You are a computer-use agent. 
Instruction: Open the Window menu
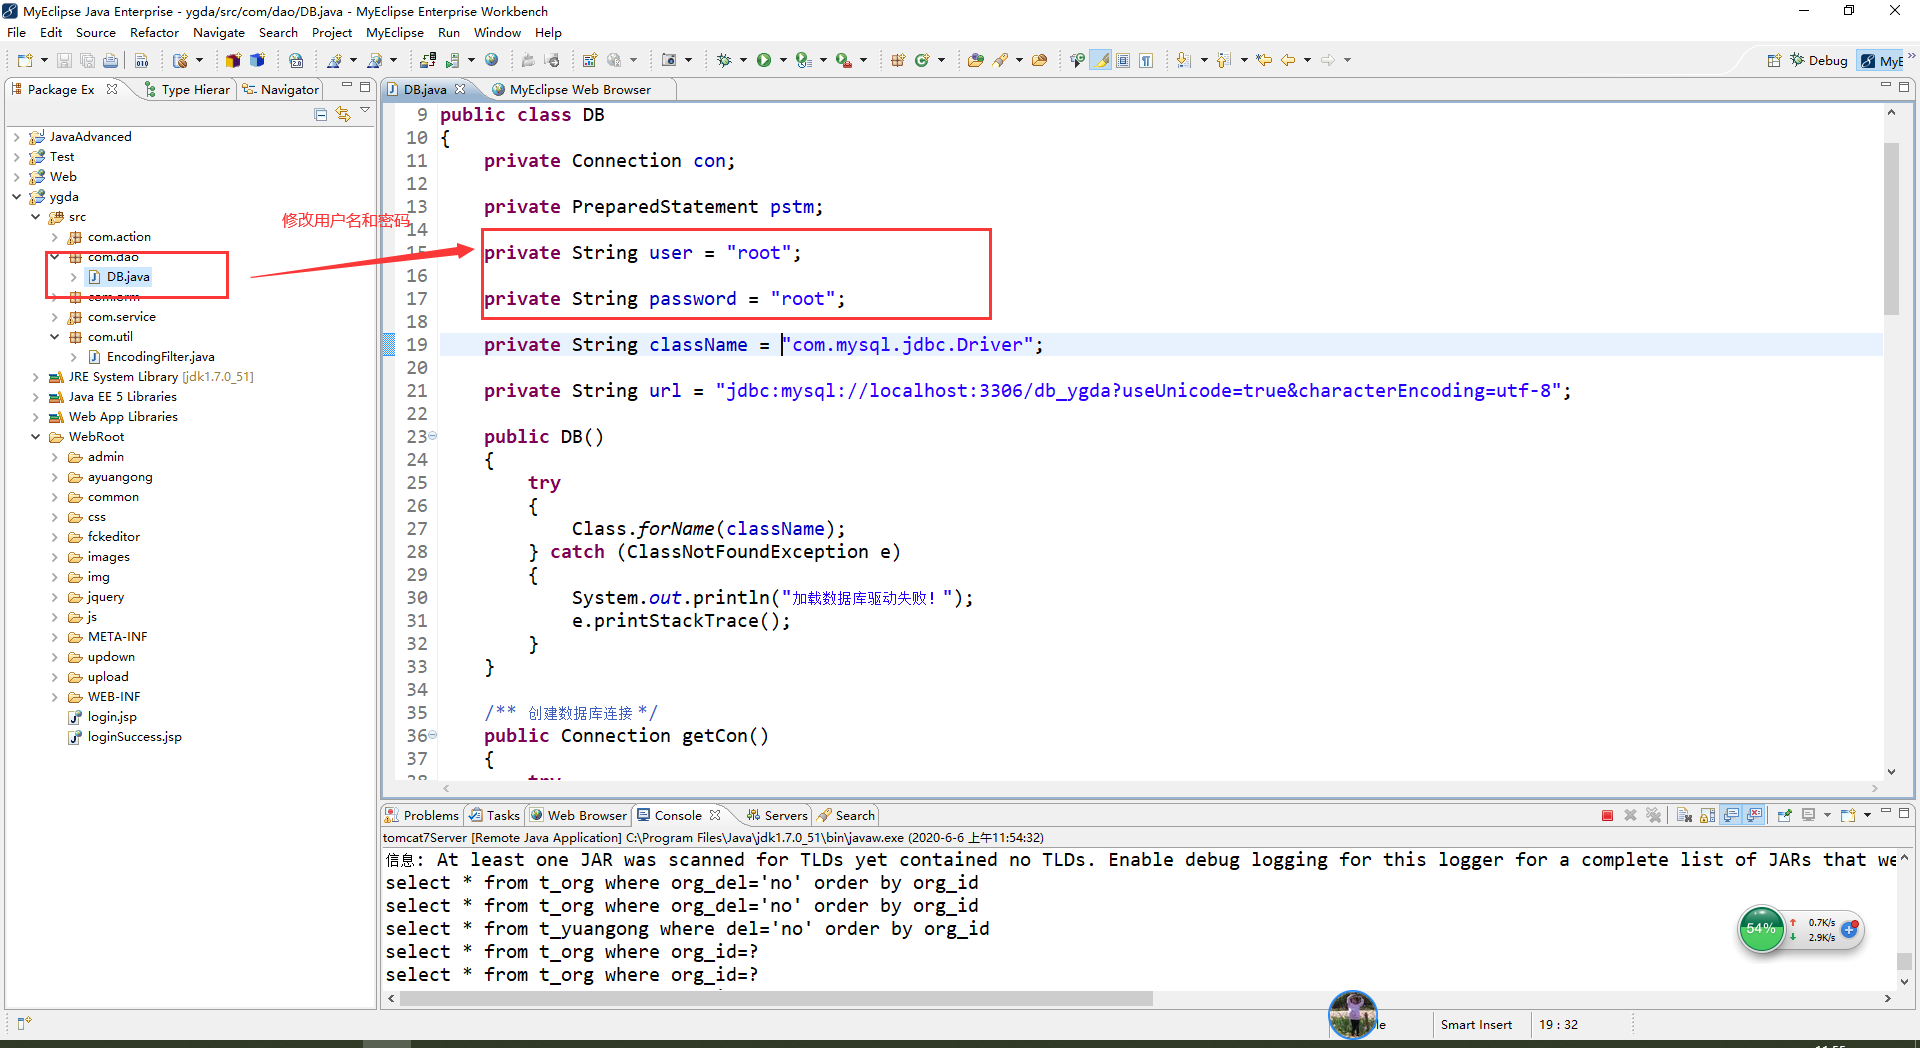coord(497,32)
